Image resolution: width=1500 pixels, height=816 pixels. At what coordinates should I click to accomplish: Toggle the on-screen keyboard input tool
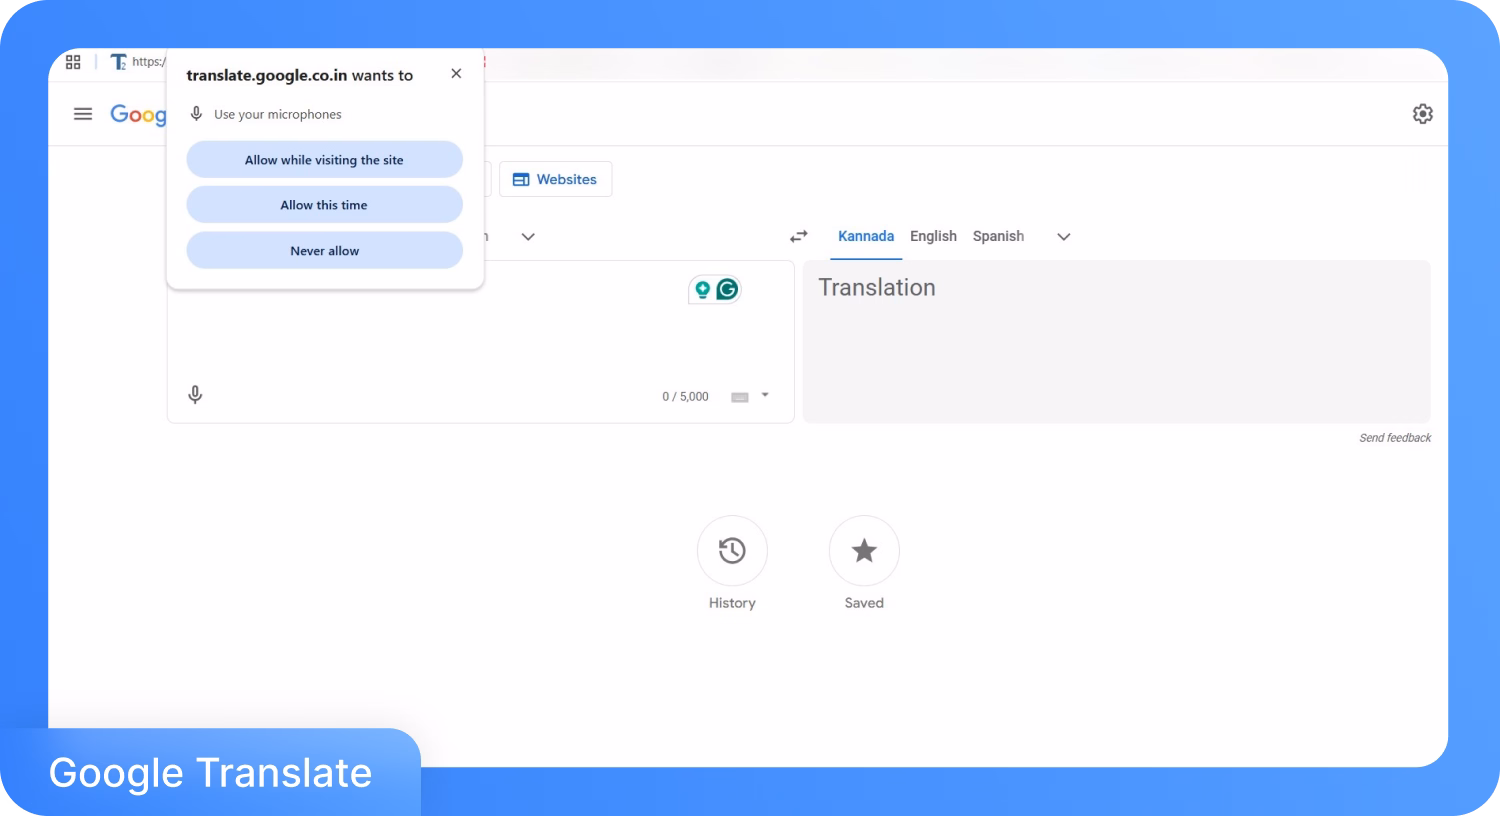click(x=740, y=397)
